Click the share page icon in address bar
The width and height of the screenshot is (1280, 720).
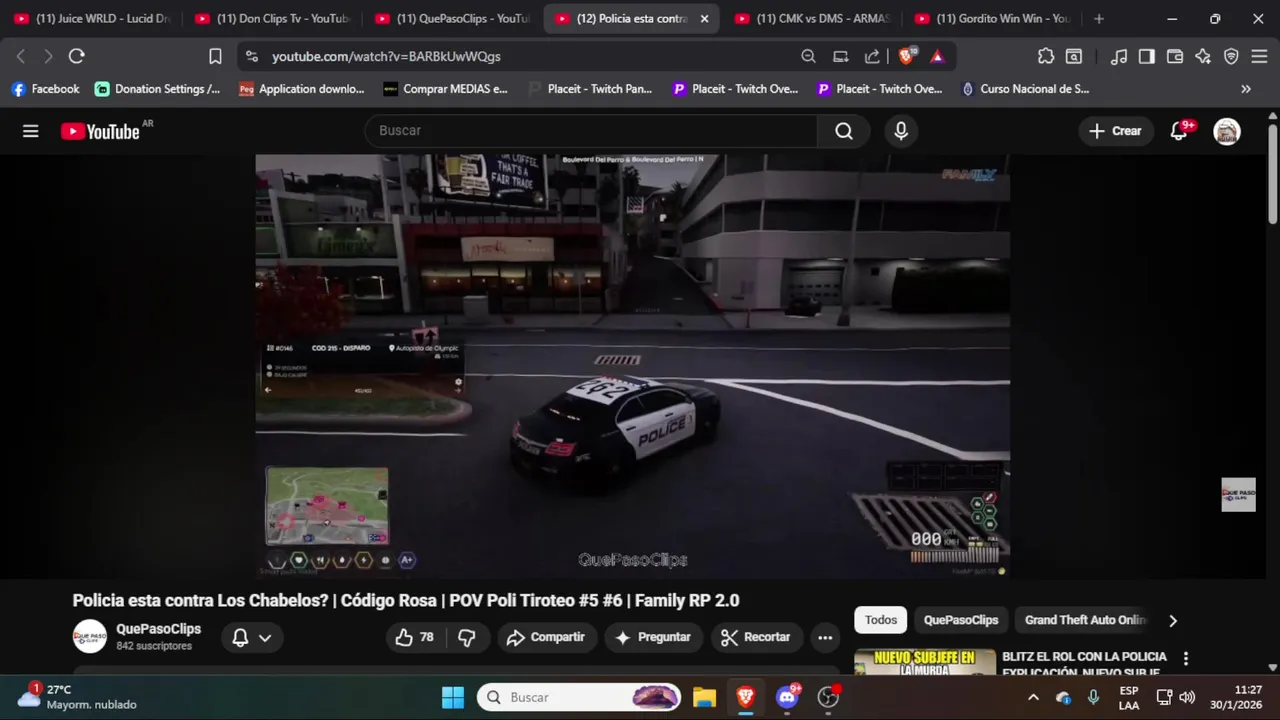872,57
